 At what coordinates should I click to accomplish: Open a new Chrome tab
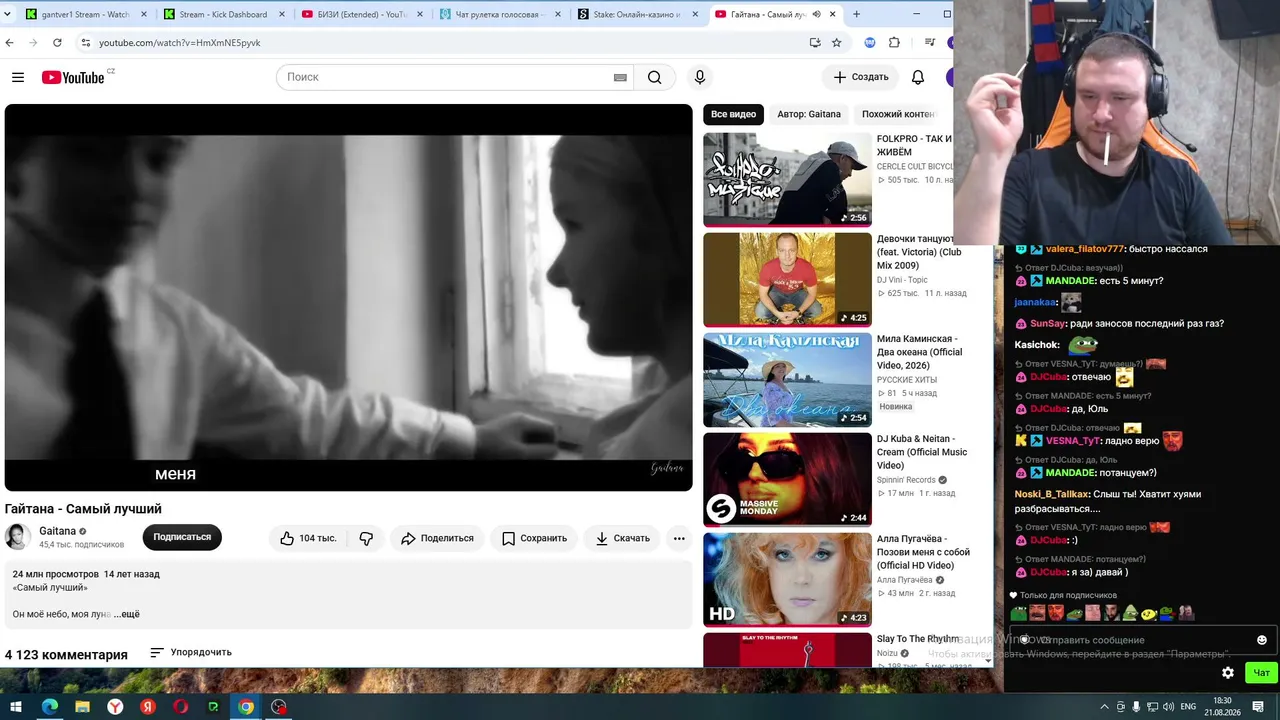point(856,14)
